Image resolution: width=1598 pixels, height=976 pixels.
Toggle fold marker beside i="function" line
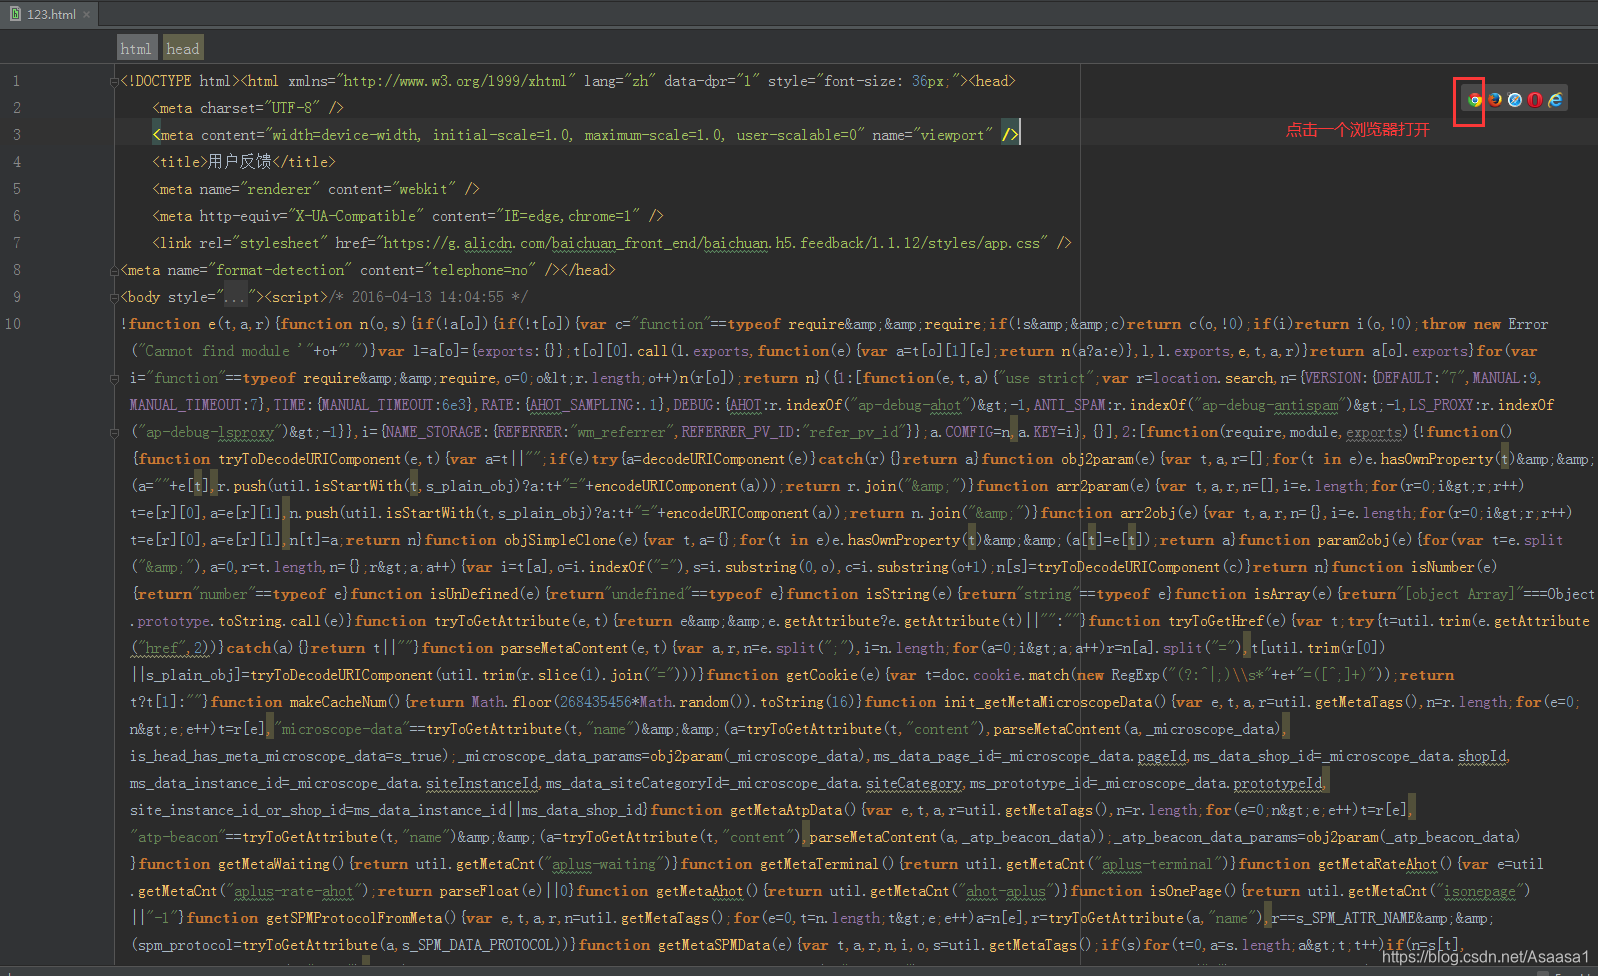[x=114, y=378]
